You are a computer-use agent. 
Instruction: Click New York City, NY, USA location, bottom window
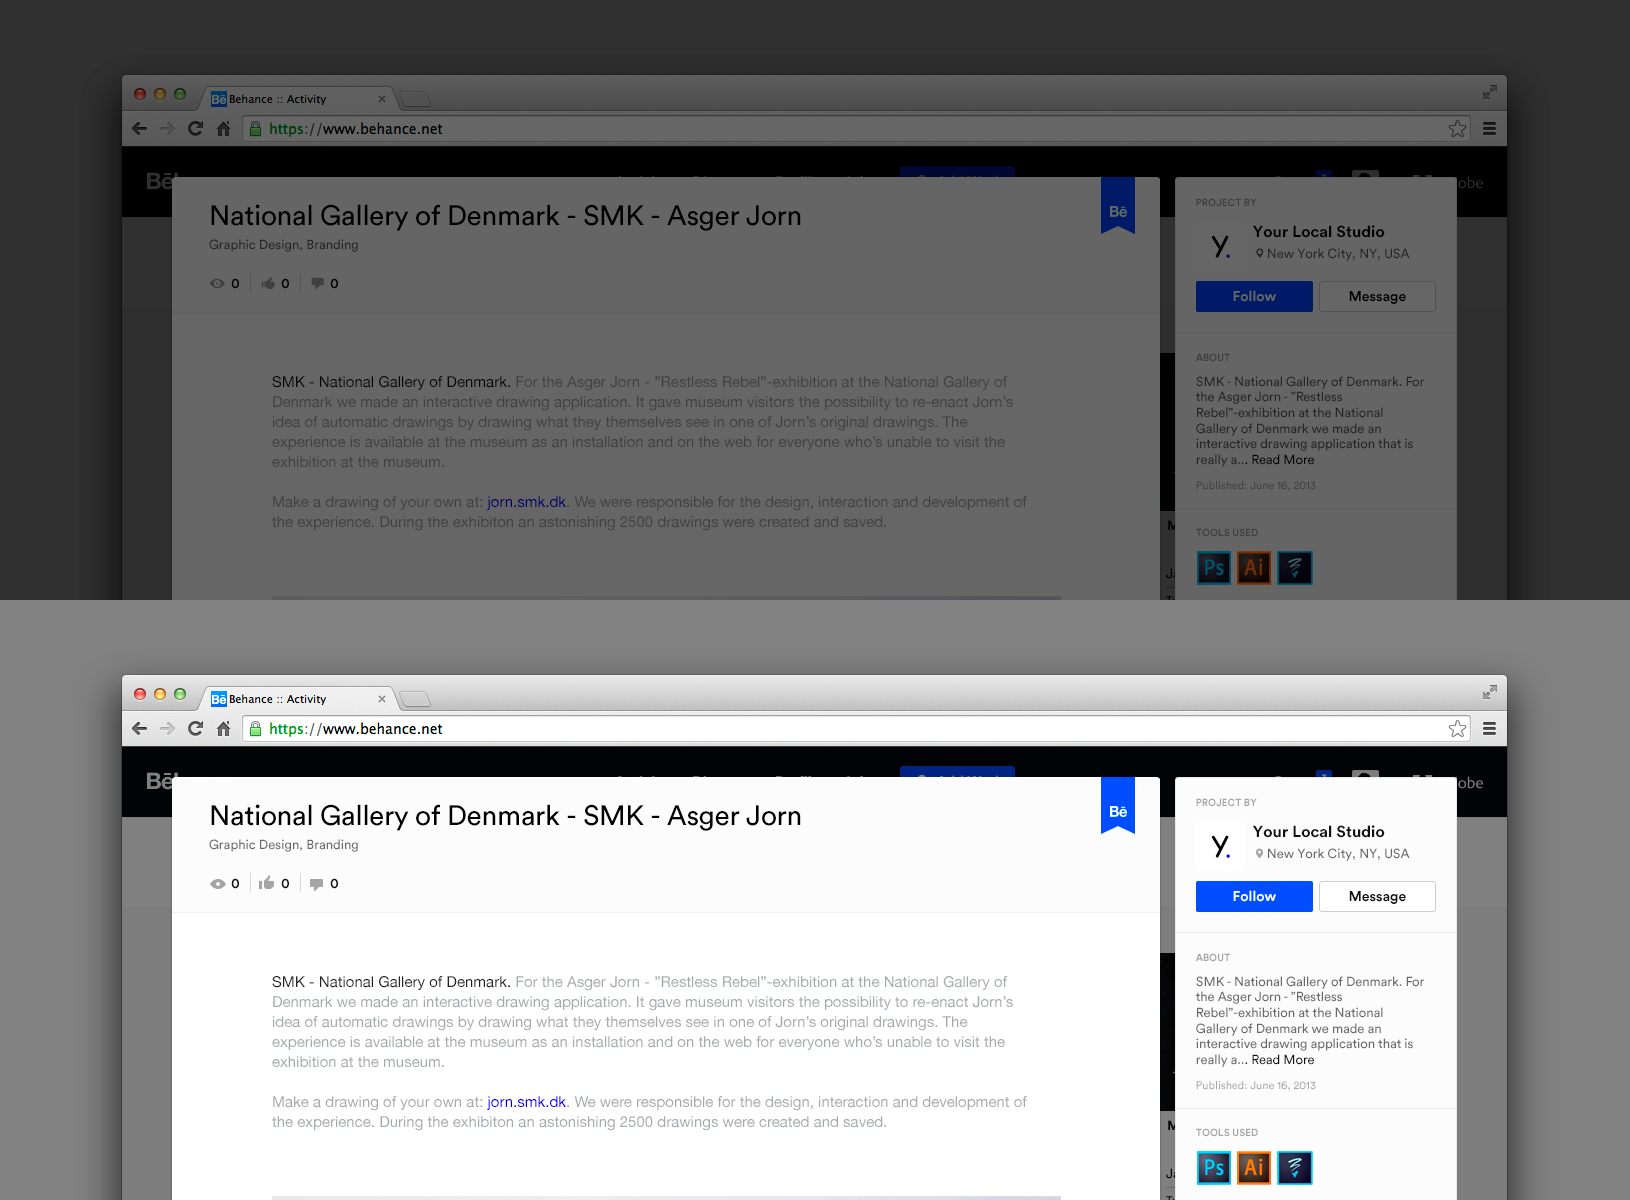pos(1338,854)
